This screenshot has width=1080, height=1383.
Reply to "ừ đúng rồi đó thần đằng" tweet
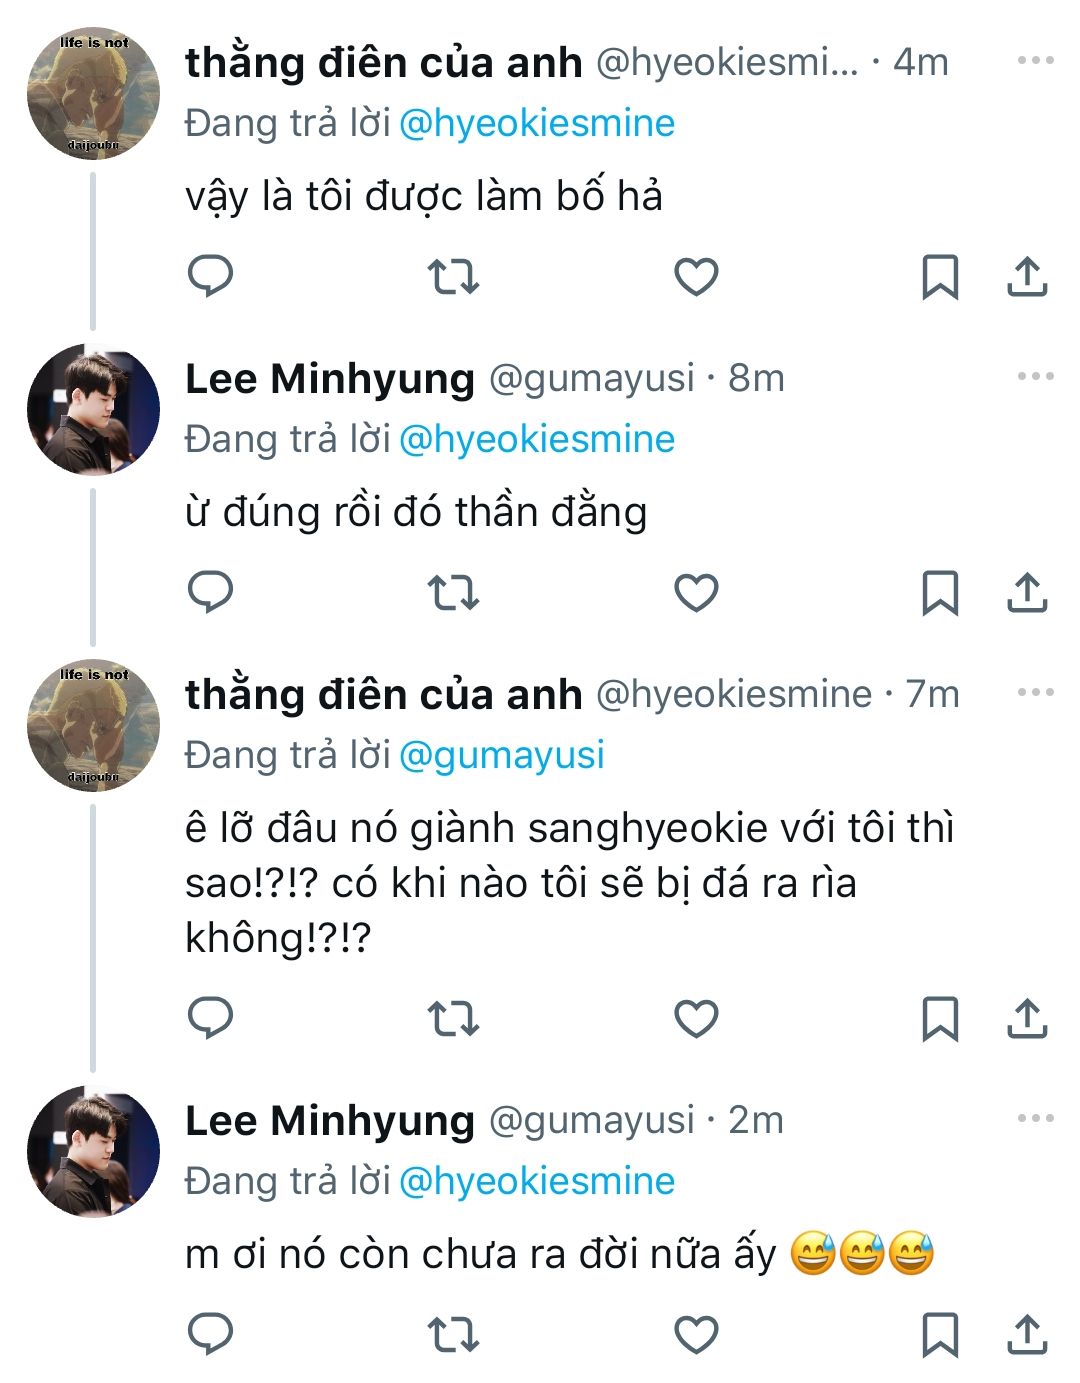(211, 592)
